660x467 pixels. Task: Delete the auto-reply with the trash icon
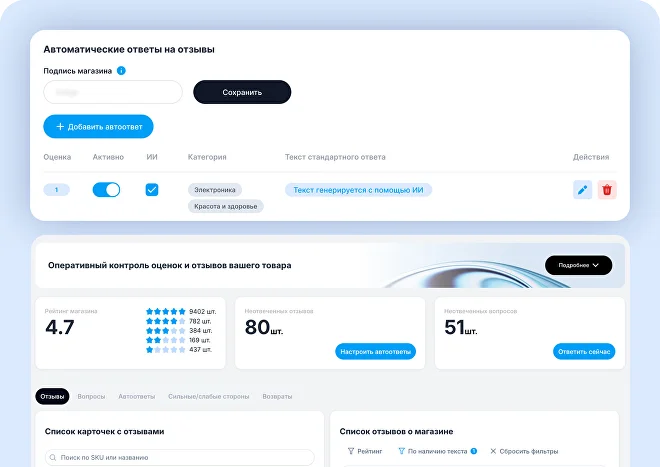click(607, 190)
